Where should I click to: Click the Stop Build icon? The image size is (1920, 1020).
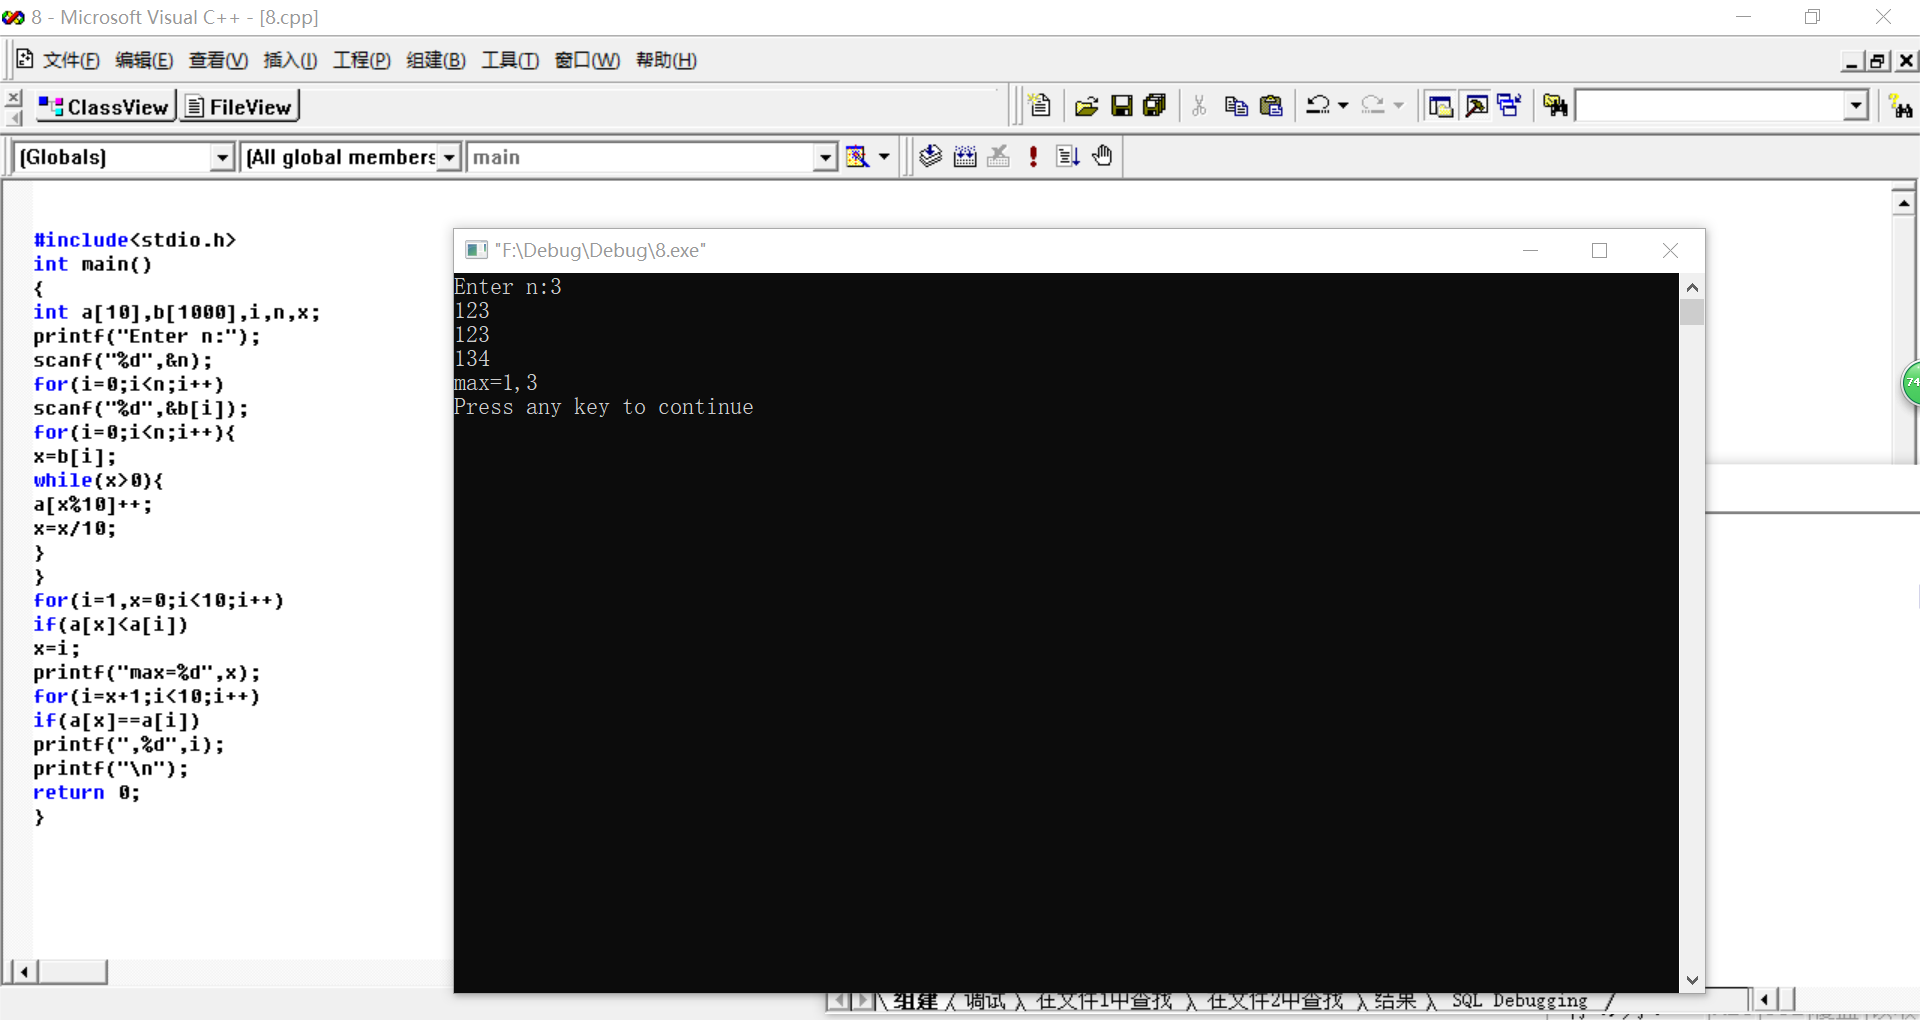(x=998, y=156)
